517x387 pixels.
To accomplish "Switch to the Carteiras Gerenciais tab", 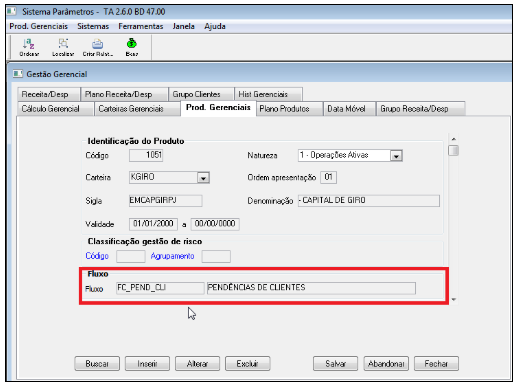I will 137,109.
